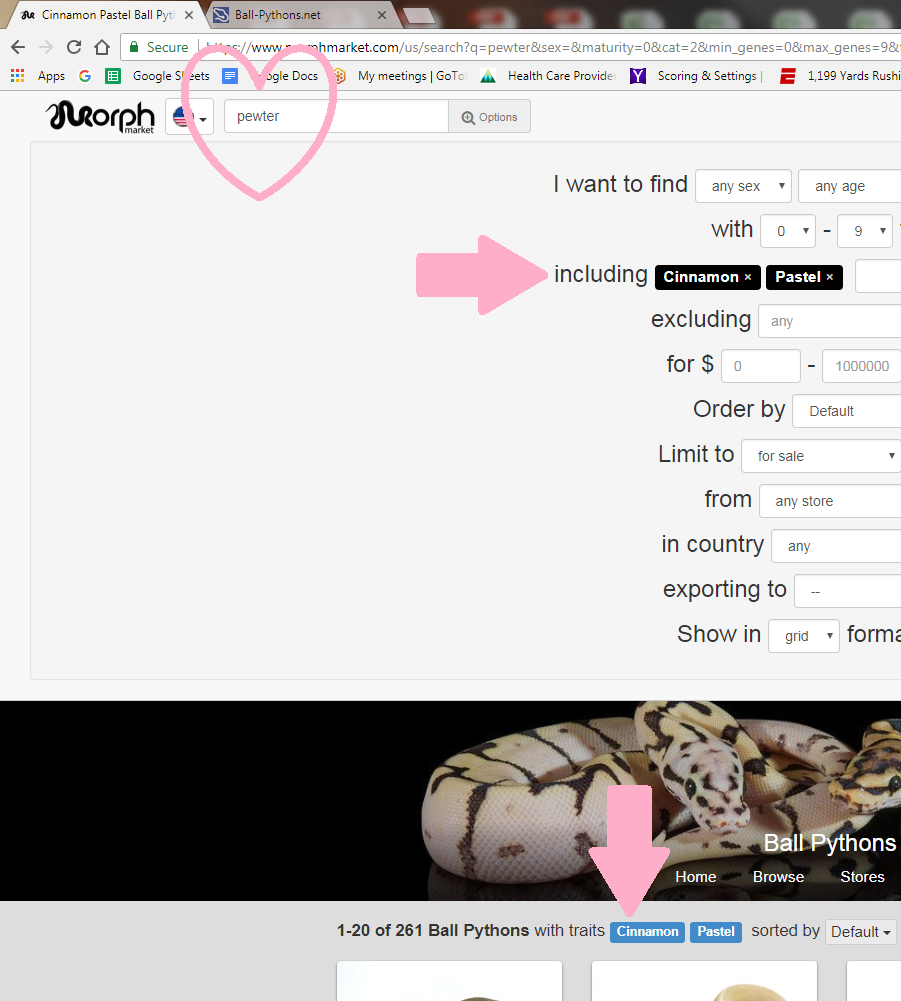Switch to the Ball-Pythons.net tab
This screenshot has height=1001, width=901.
tap(290, 16)
